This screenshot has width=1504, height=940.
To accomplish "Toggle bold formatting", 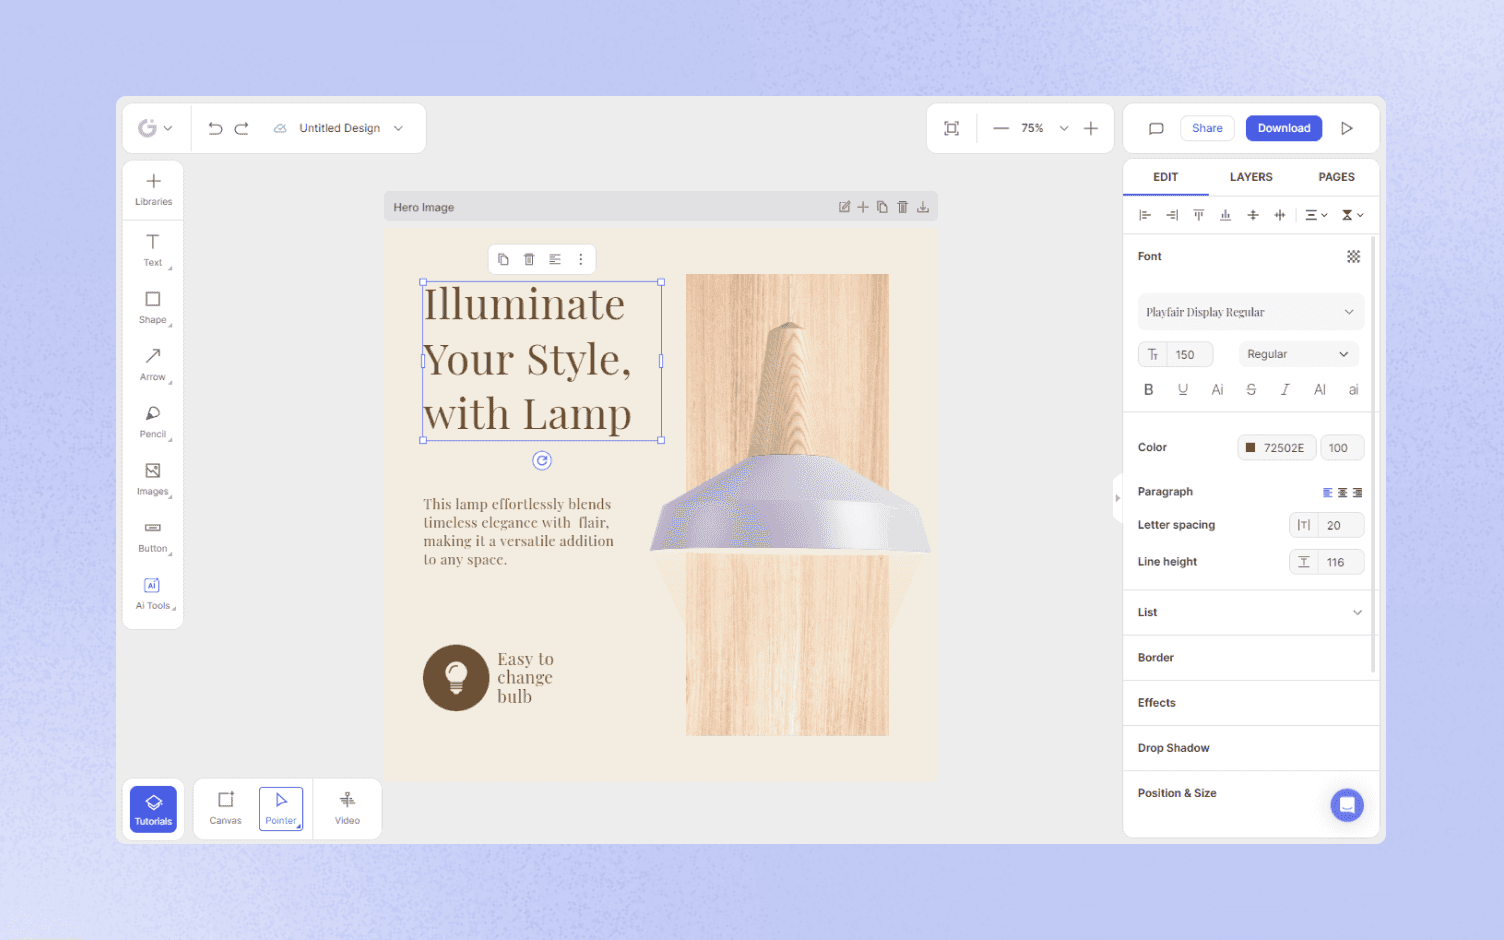I will tap(1148, 390).
